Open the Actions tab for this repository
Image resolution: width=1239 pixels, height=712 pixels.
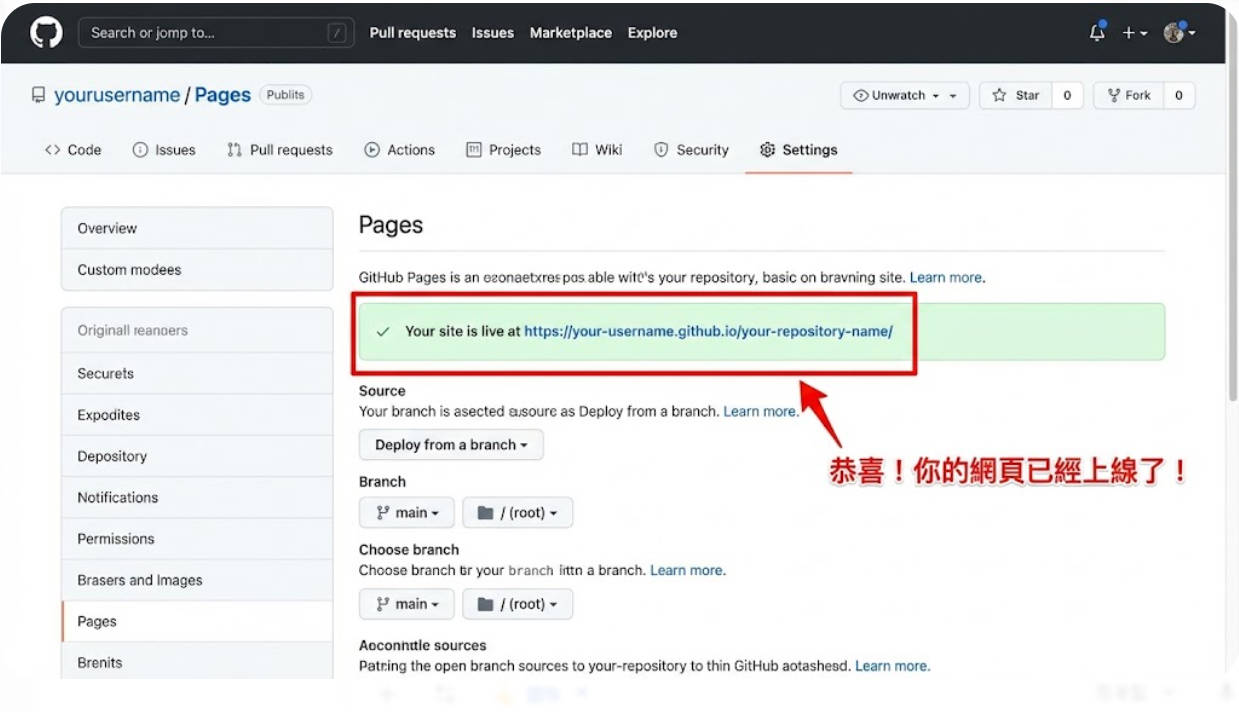coord(399,149)
